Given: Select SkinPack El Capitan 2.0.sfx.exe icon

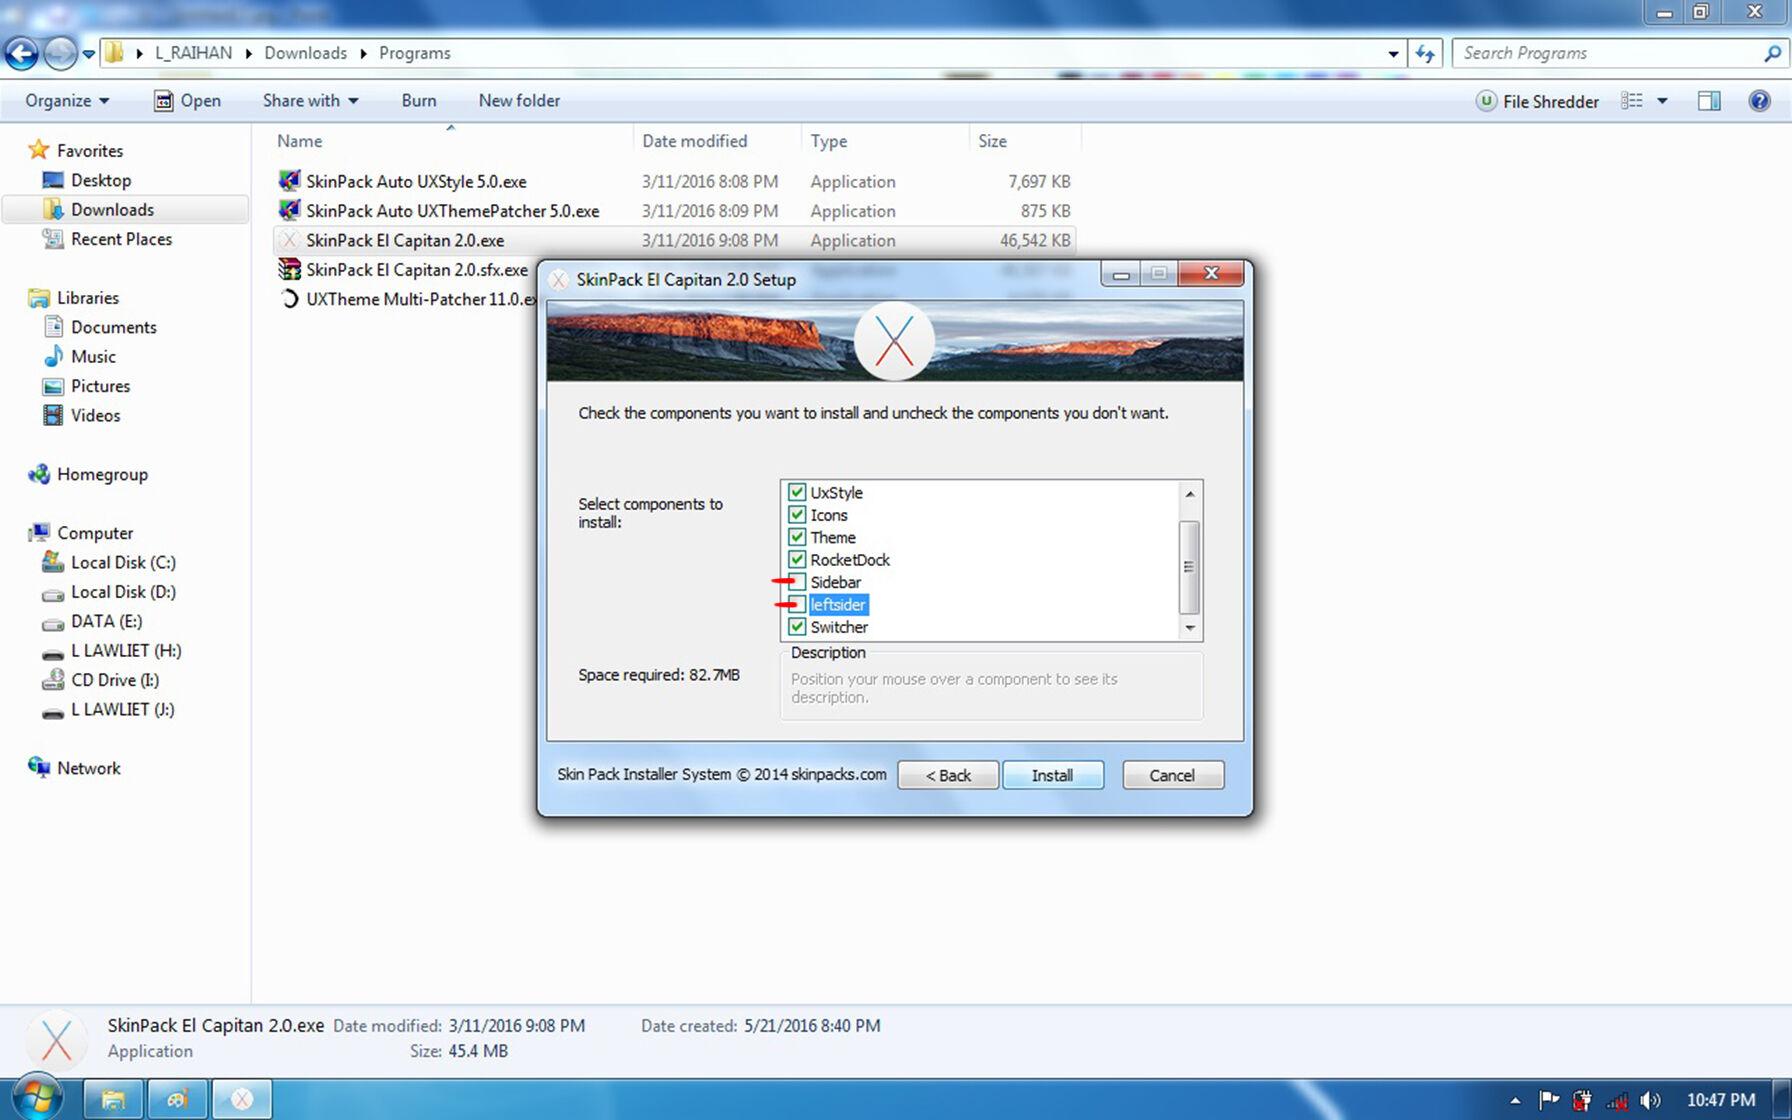Looking at the screenshot, I should [289, 269].
